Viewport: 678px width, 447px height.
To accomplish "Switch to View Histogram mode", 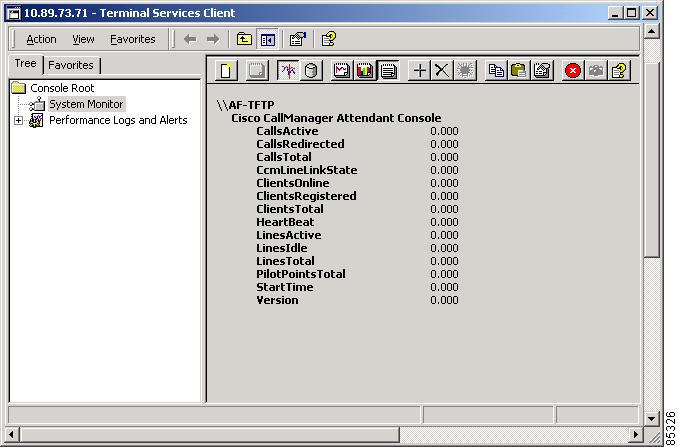I will click(365, 70).
